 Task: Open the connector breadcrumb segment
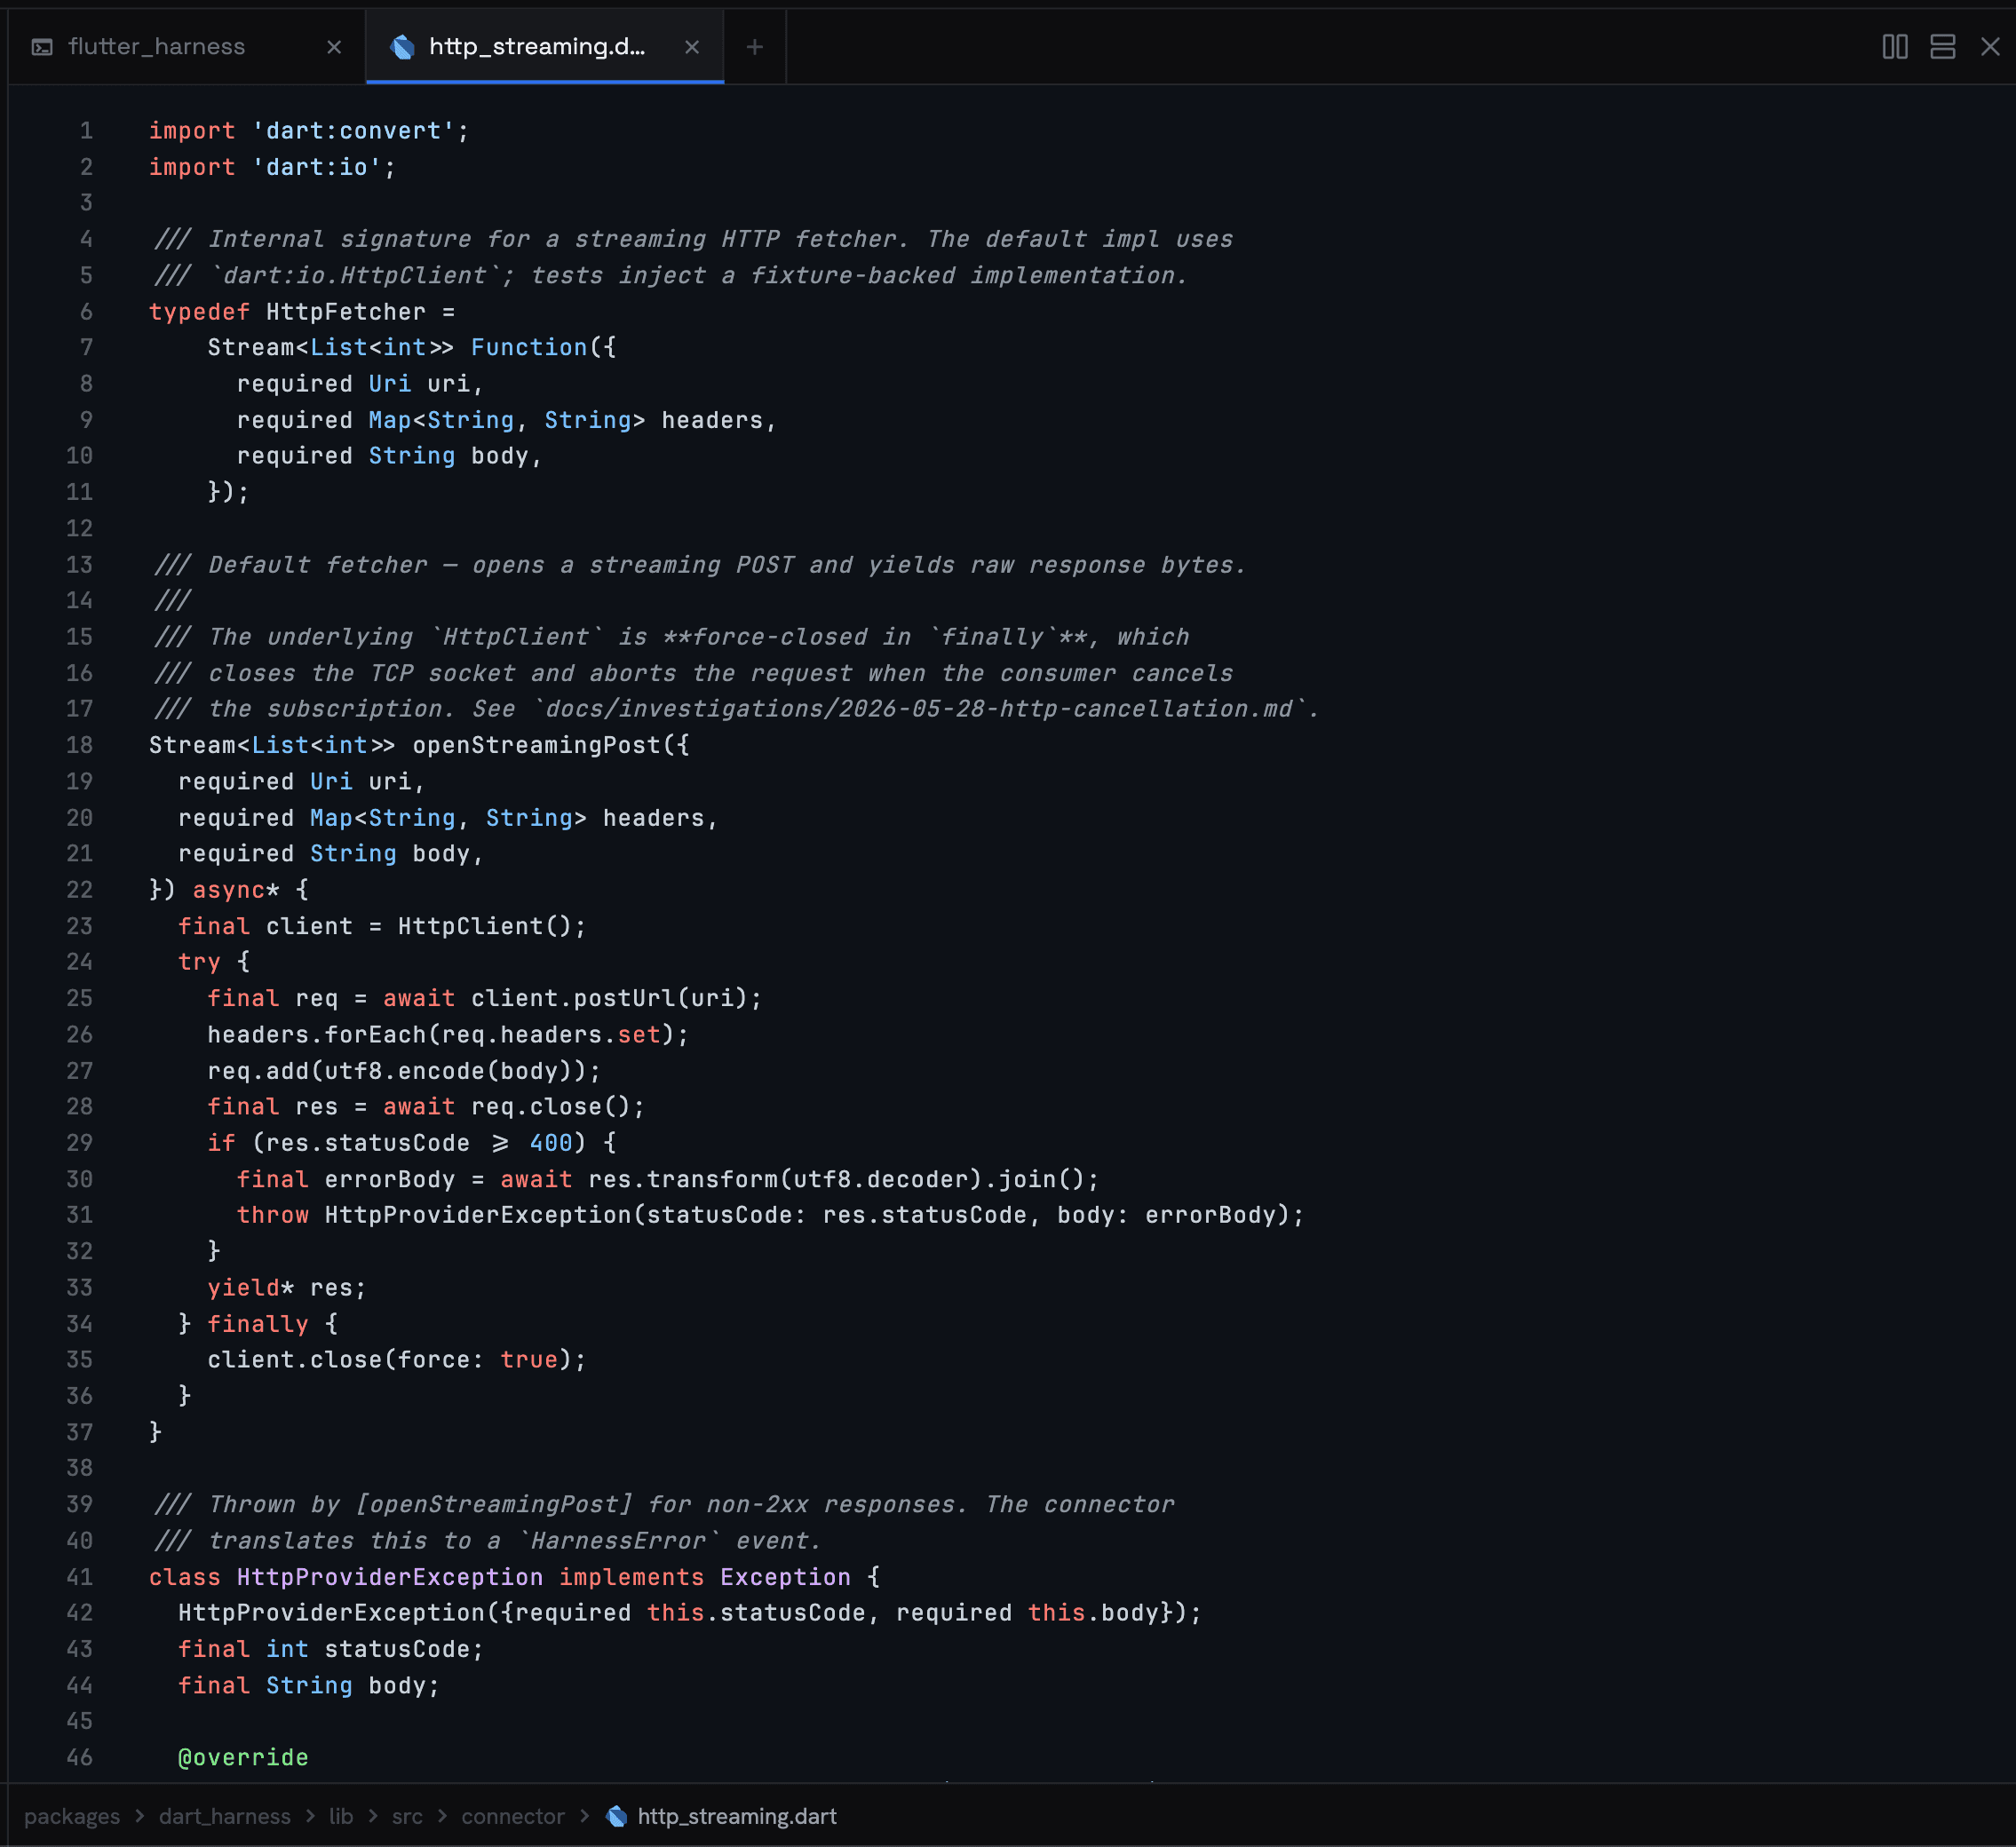(513, 1816)
